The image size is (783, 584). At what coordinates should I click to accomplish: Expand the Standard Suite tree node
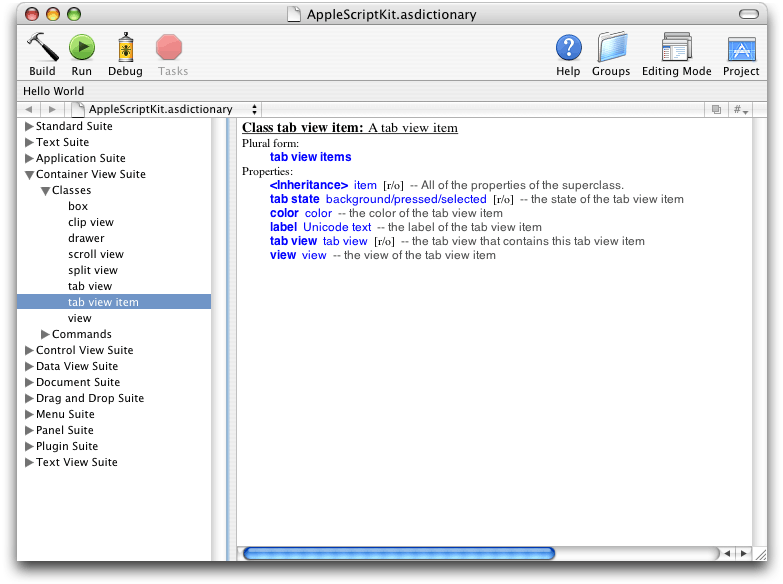click(29, 127)
